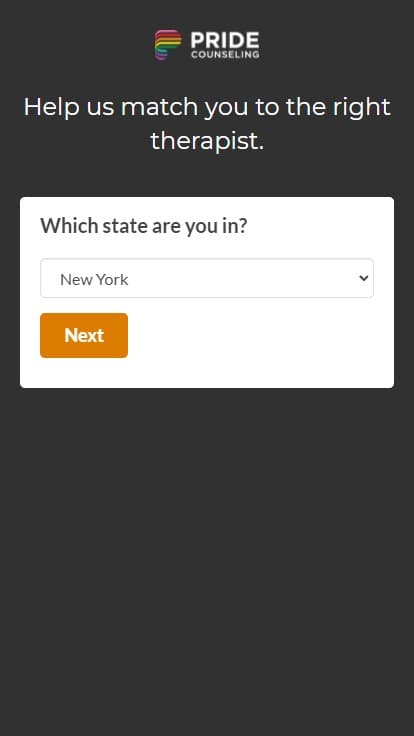The width and height of the screenshot is (414, 736).
Task: Open the state selection dropdown
Action: [207, 278]
